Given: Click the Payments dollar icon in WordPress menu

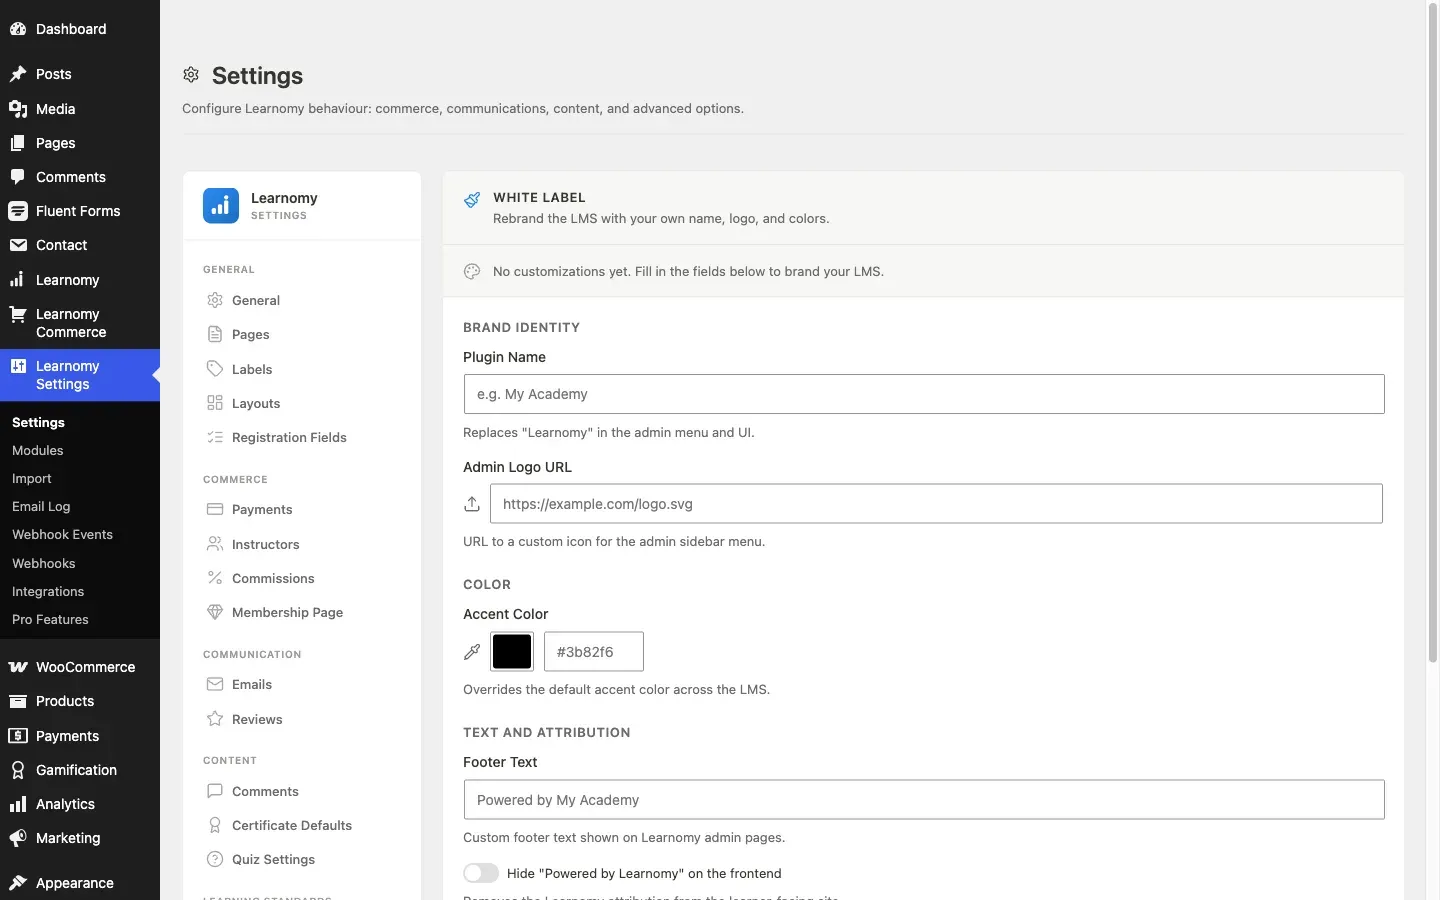Looking at the screenshot, I should point(18,736).
